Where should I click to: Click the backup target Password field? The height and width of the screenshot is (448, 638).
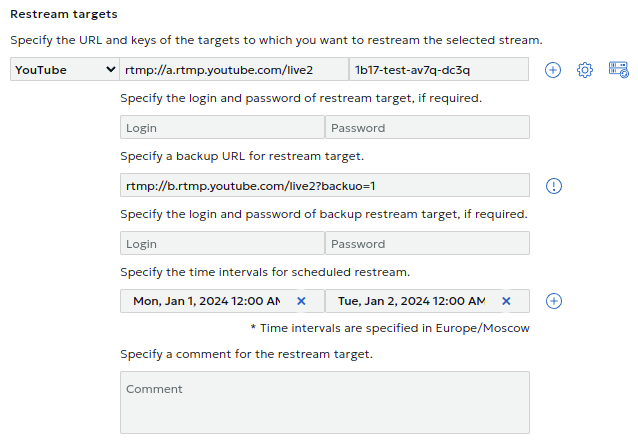[427, 244]
